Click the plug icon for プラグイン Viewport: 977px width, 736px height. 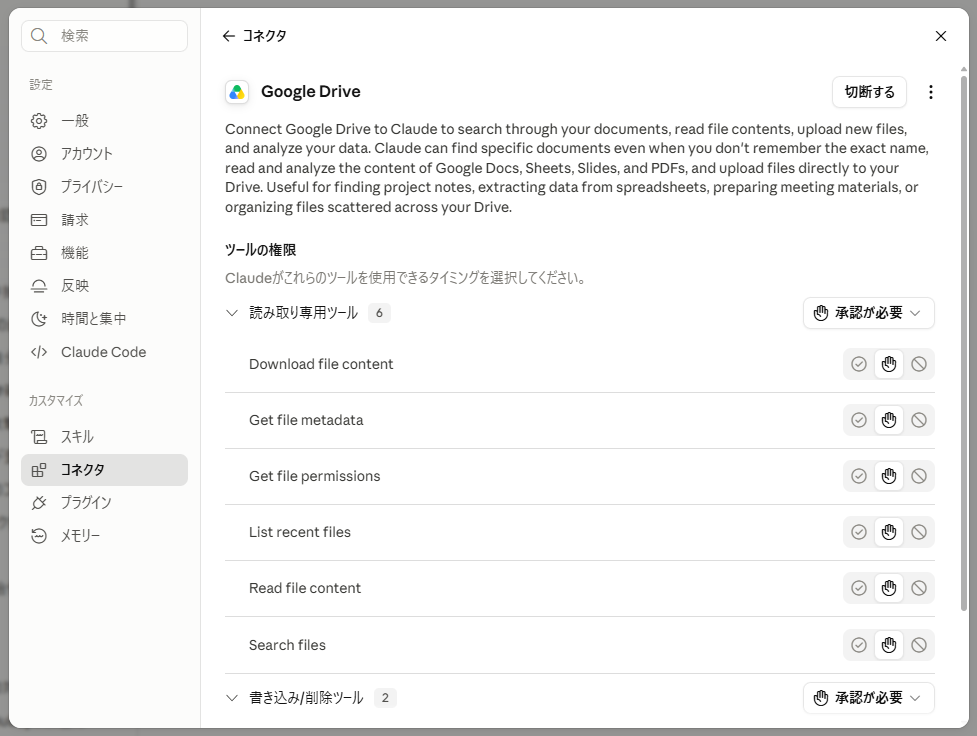[x=39, y=503]
